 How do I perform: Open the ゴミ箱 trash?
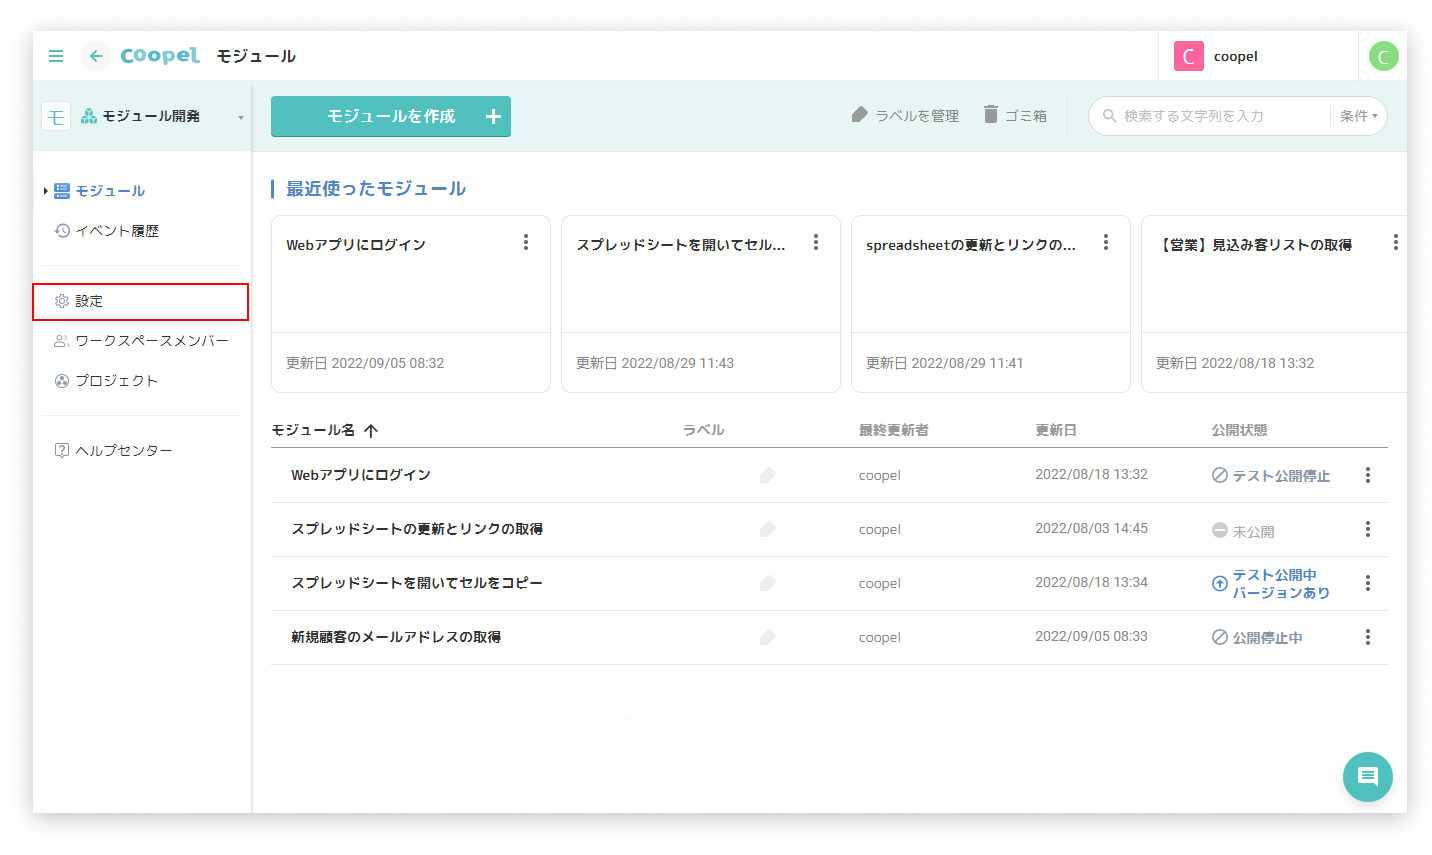1015,116
